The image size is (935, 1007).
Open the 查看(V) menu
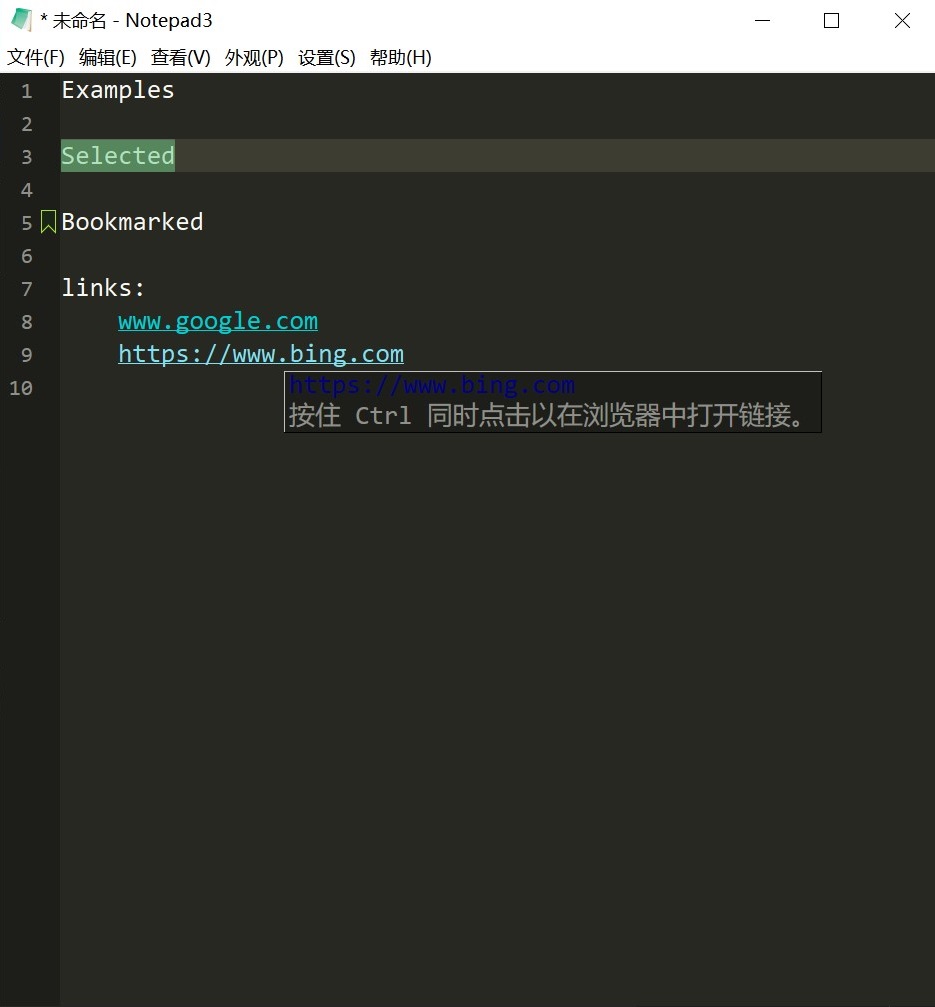(179, 57)
